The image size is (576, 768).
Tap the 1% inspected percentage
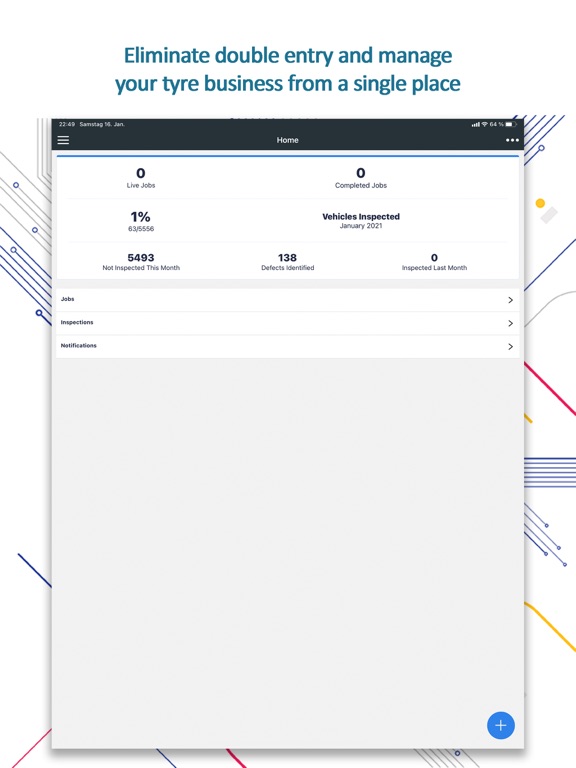pyautogui.click(x=140, y=216)
